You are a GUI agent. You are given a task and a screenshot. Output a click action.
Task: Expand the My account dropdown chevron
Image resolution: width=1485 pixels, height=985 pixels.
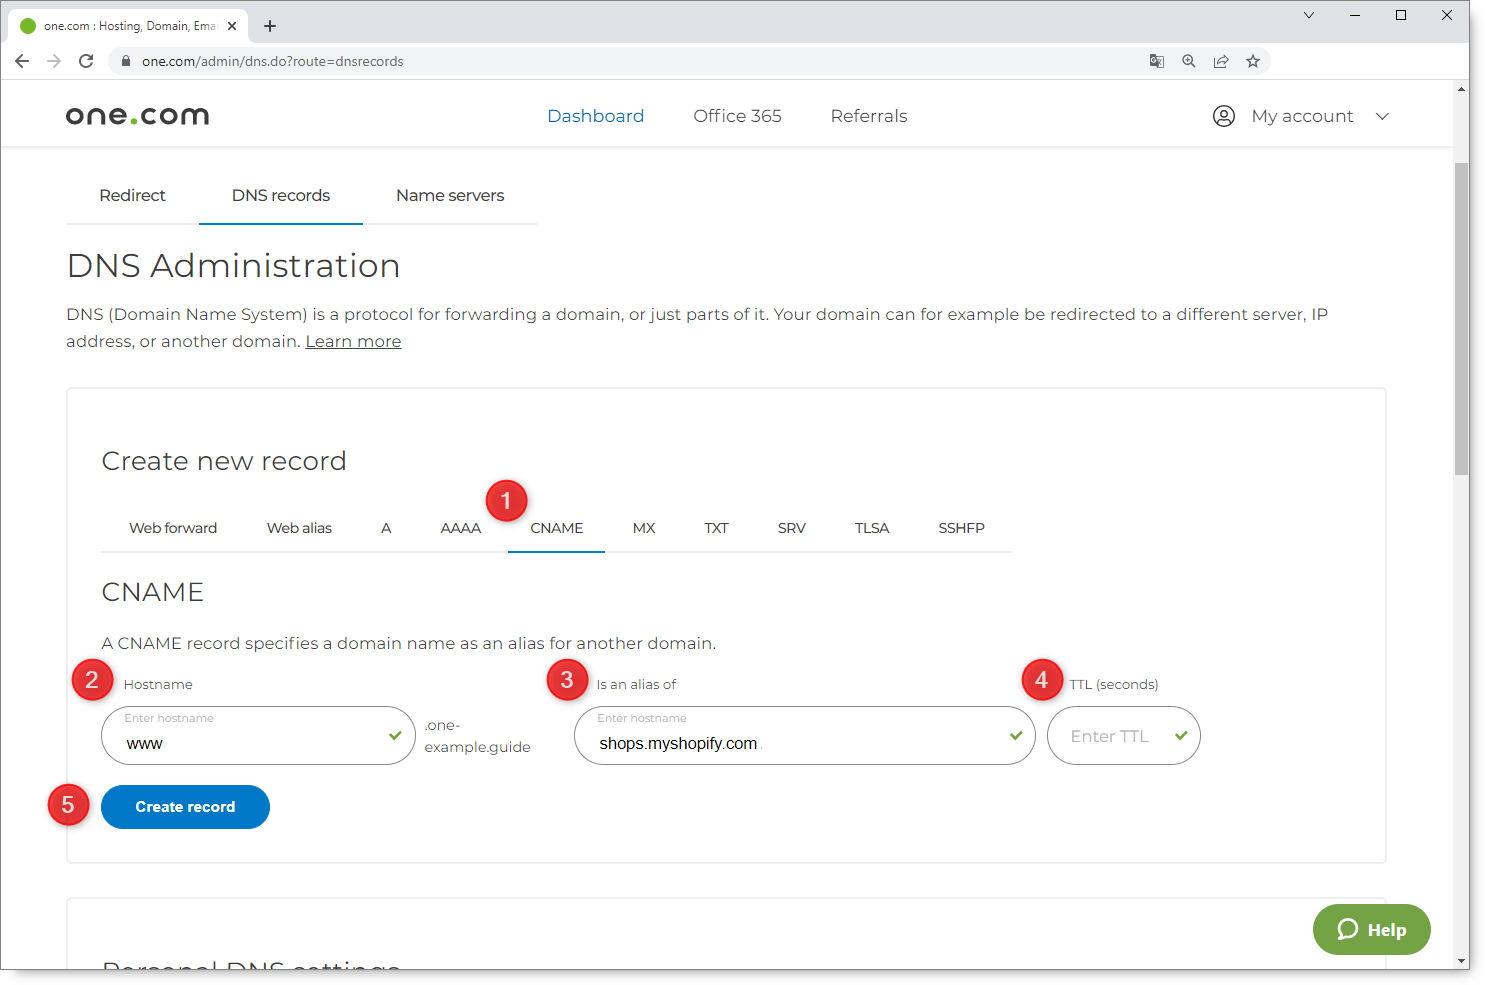point(1383,116)
